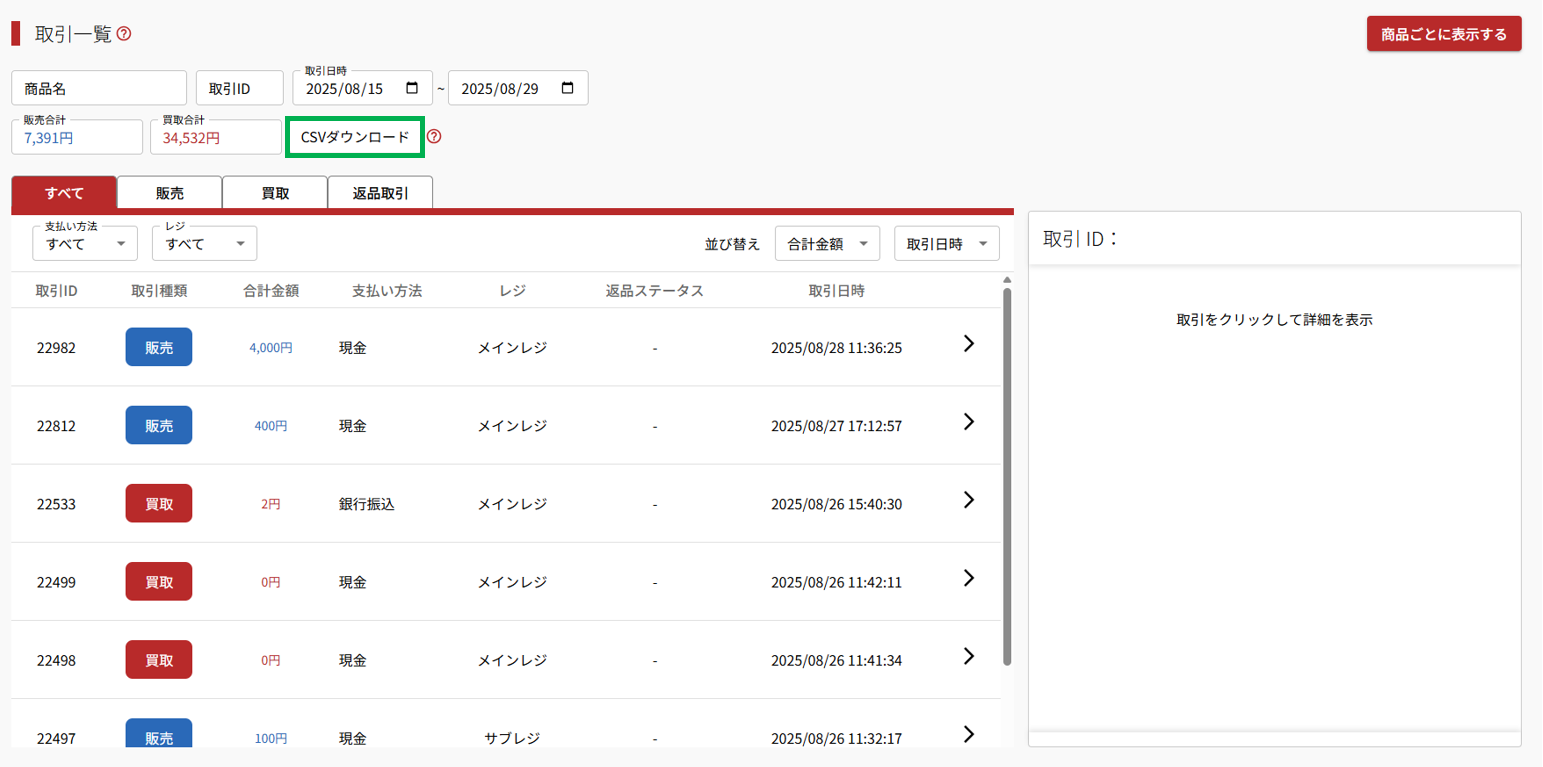Open details arrow for transaction 22499
The width and height of the screenshot is (1543, 767).
click(x=967, y=578)
